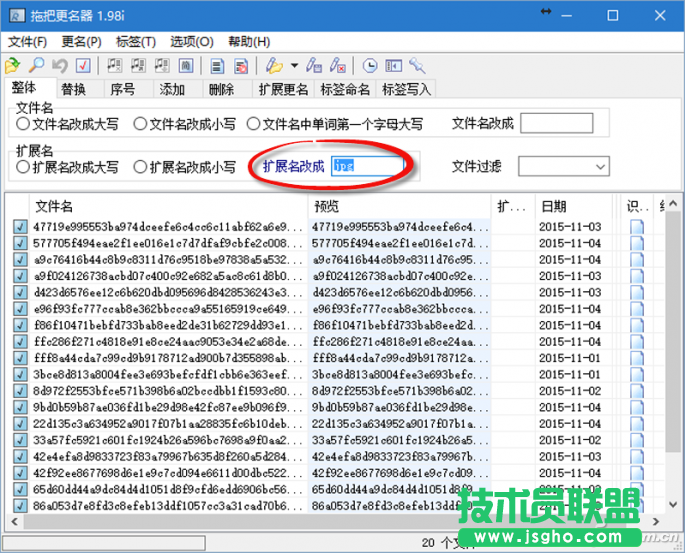
Task: Switch to the '标签命名' tab
Action: click(344, 89)
